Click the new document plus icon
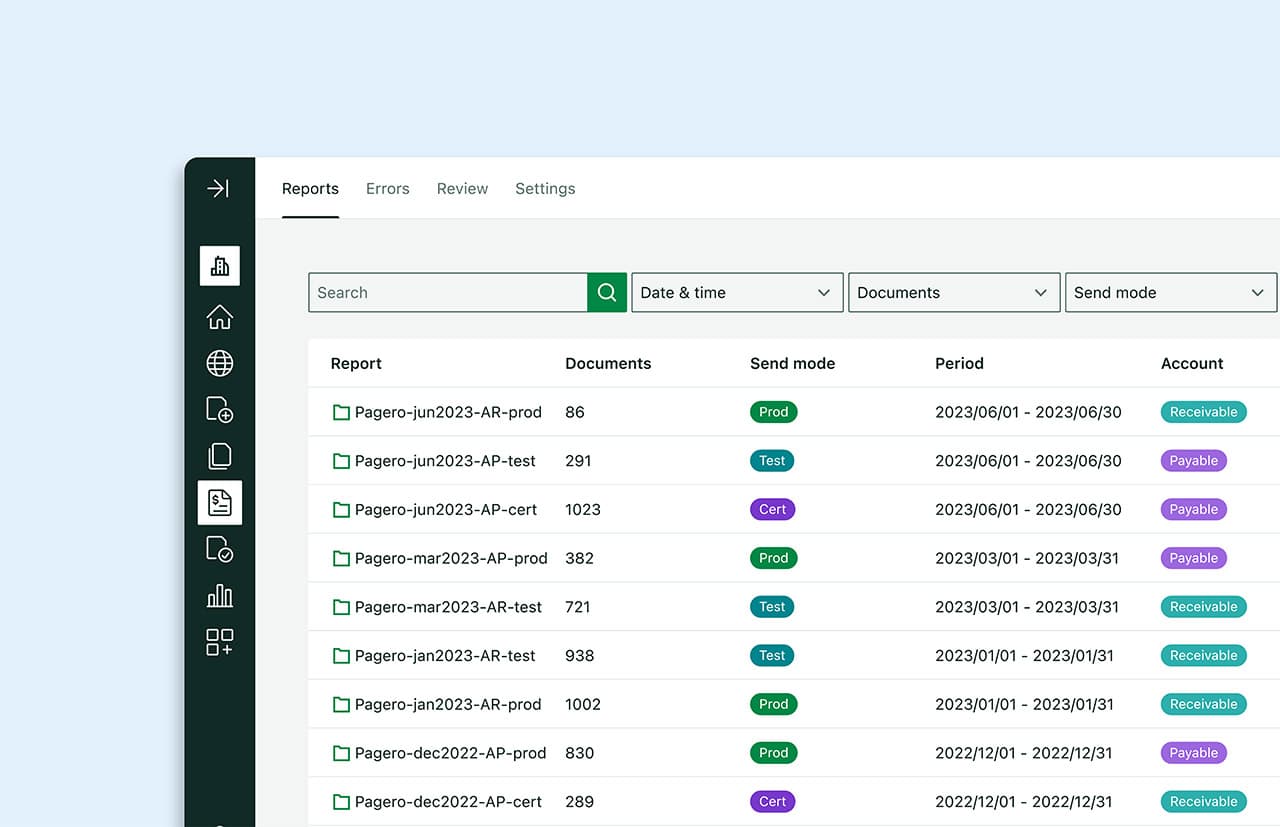 point(220,409)
